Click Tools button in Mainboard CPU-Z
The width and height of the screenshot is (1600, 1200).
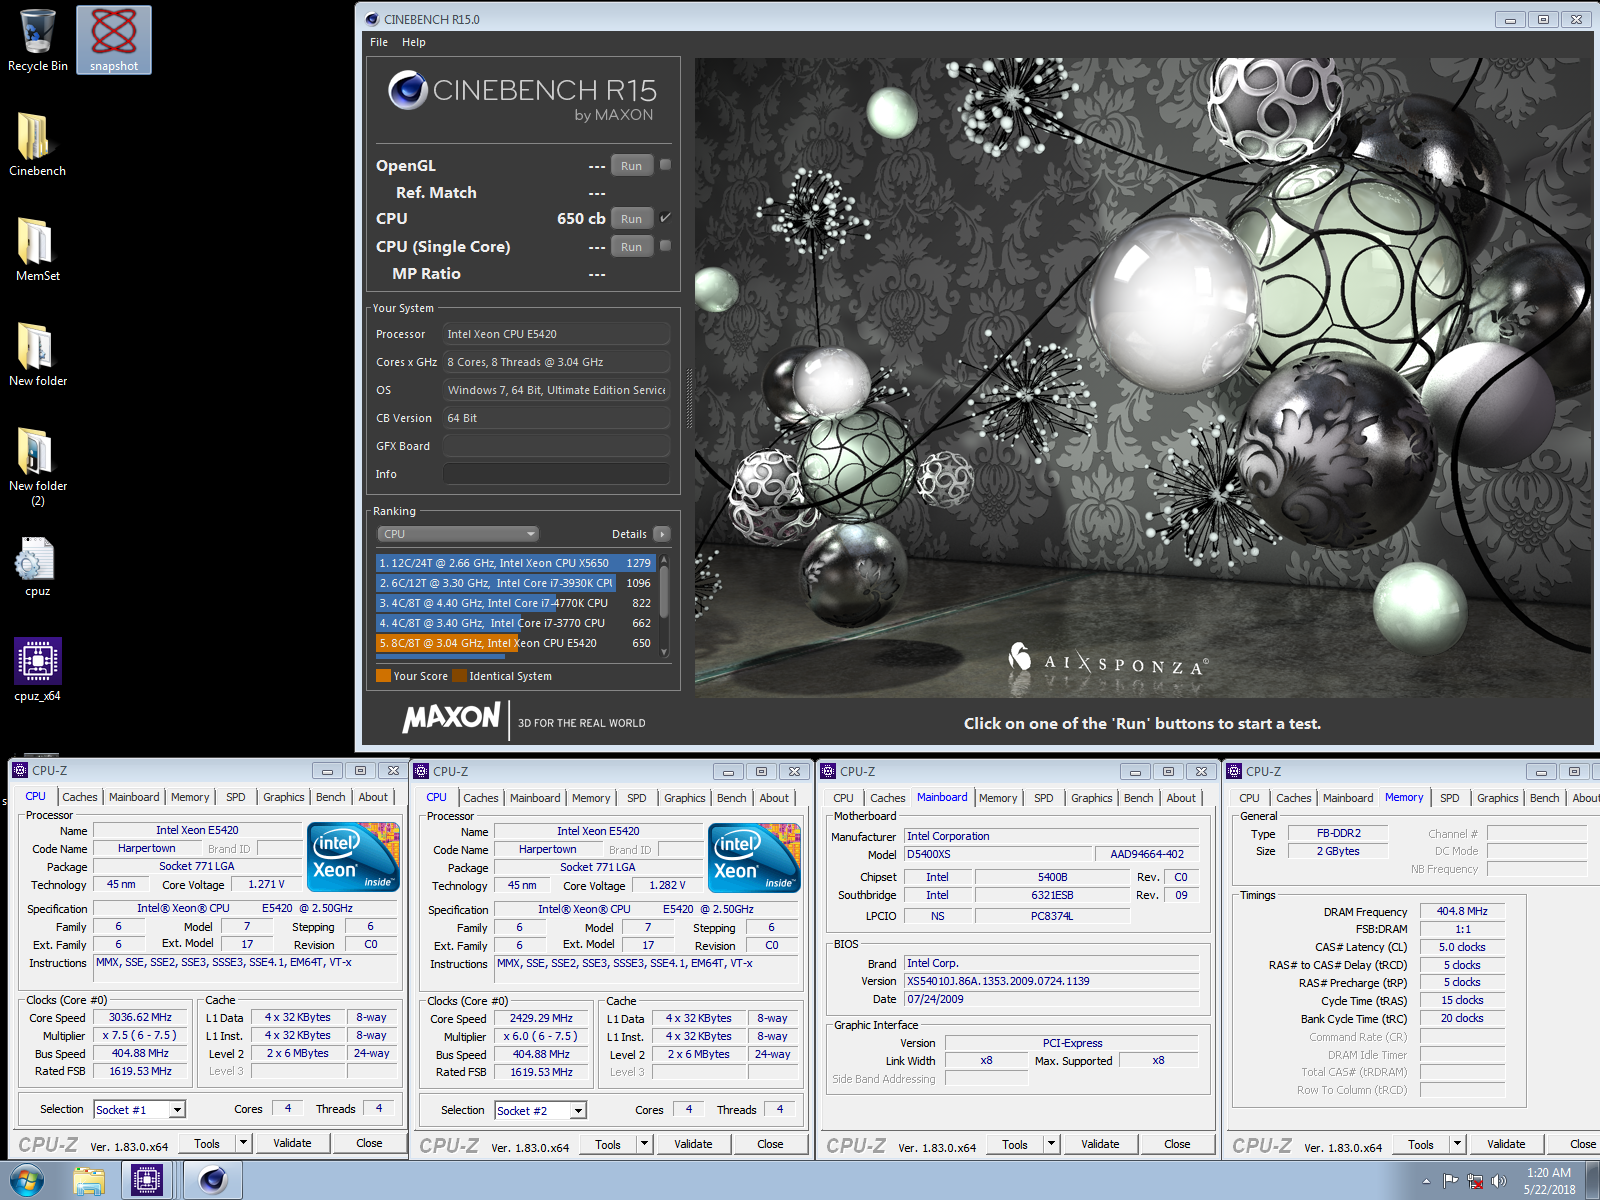(1015, 1144)
